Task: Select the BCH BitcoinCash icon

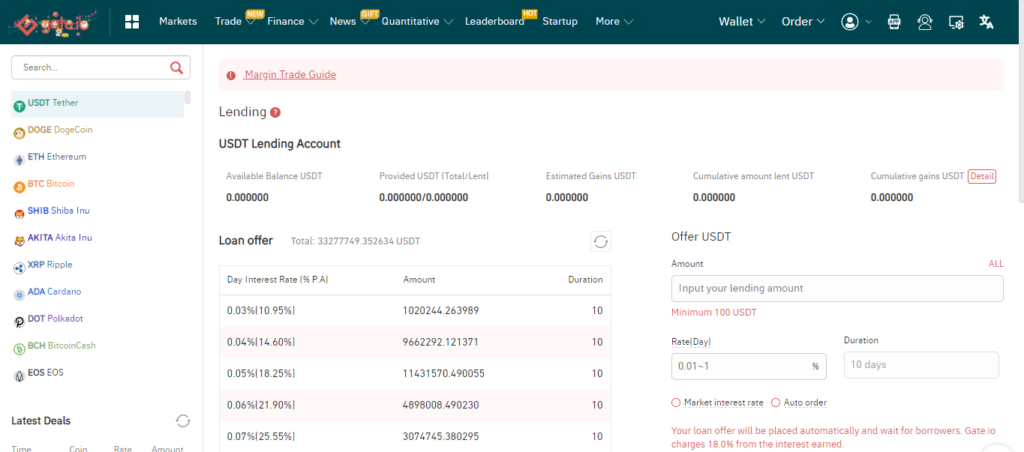Action: (x=20, y=349)
